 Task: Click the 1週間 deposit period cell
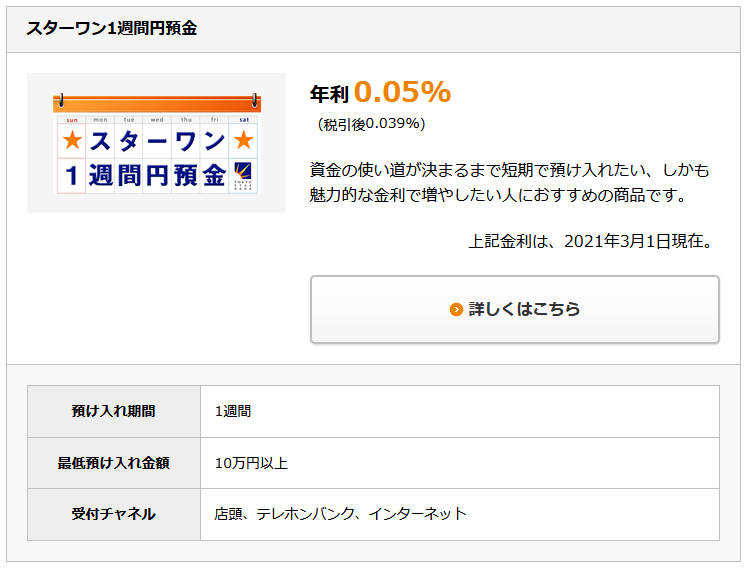(233, 411)
